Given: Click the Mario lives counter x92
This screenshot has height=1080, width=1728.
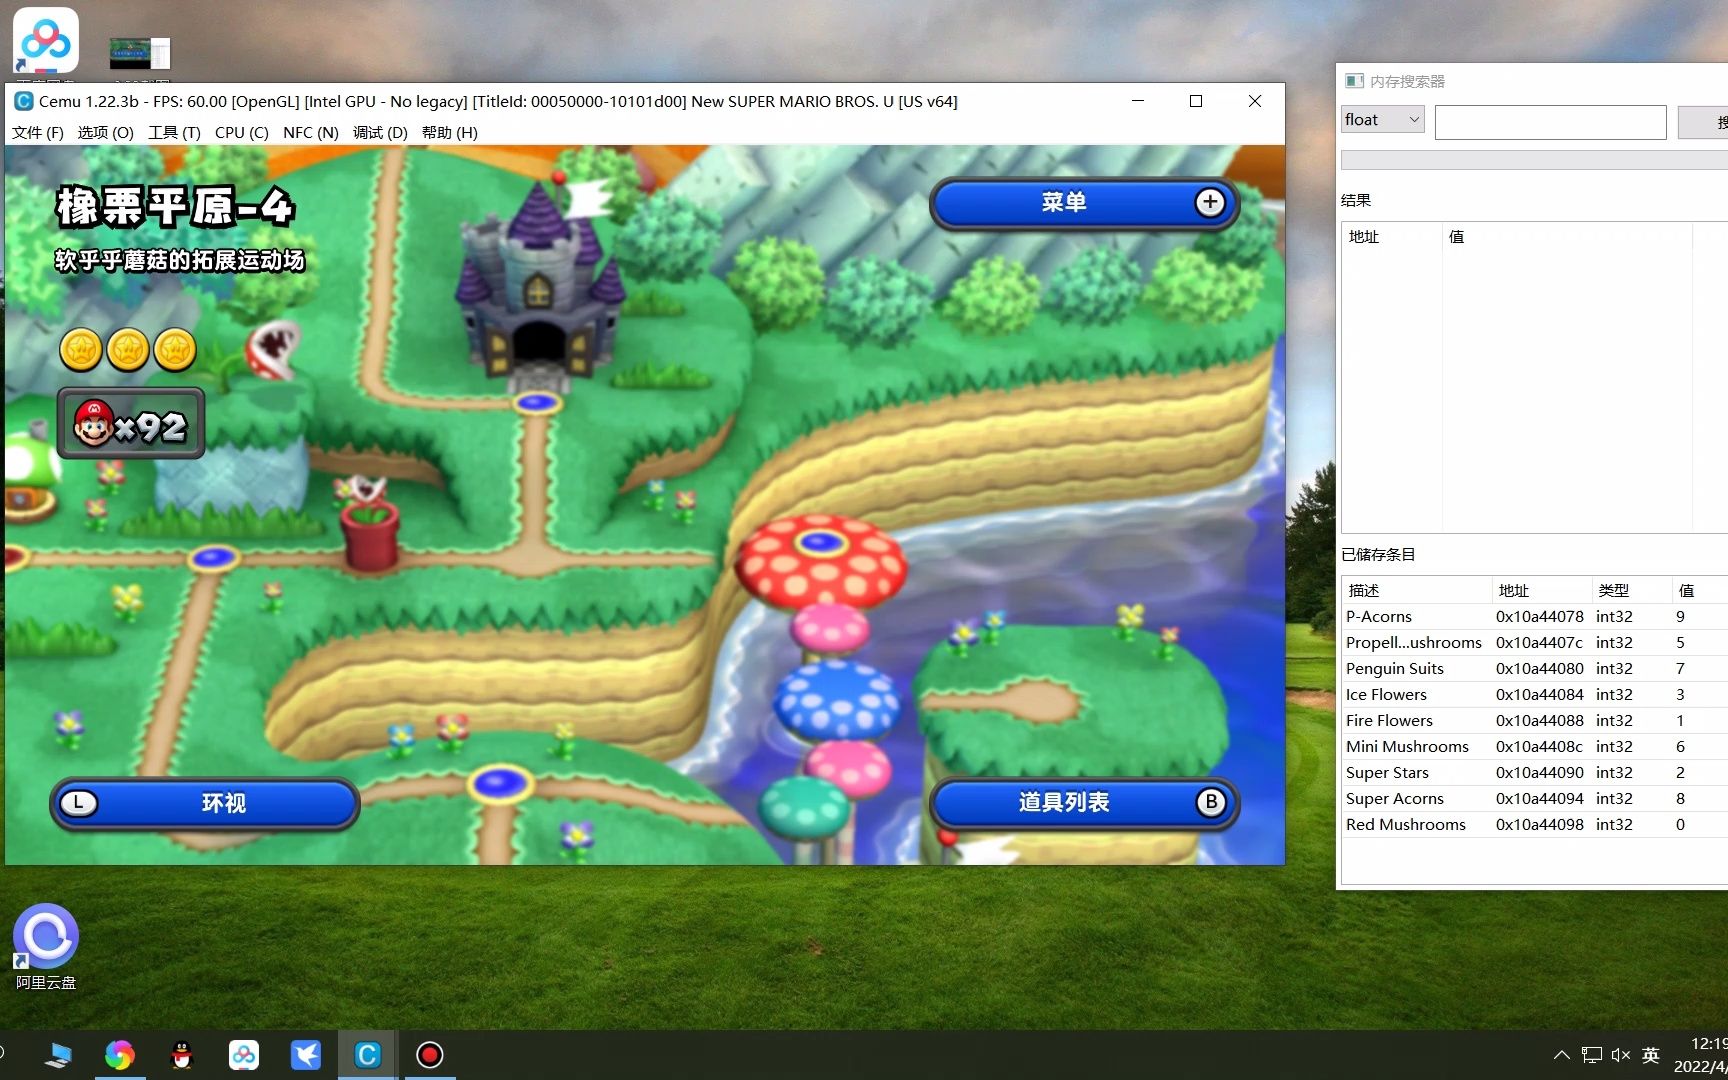Looking at the screenshot, I should click(x=131, y=425).
